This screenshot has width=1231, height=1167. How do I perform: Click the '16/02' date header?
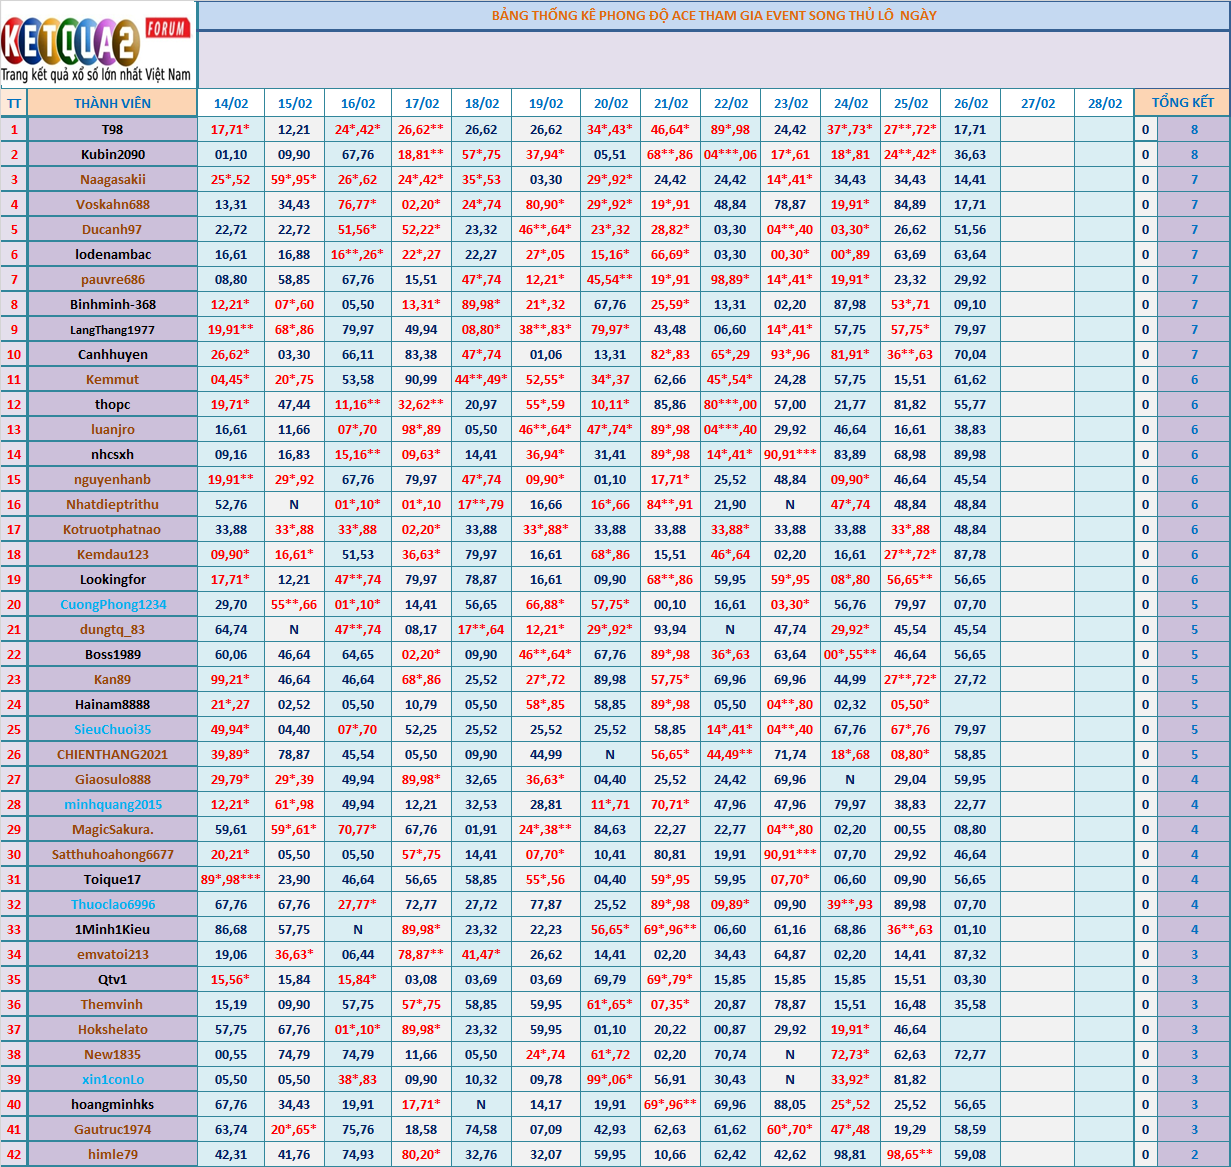[x=358, y=103]
